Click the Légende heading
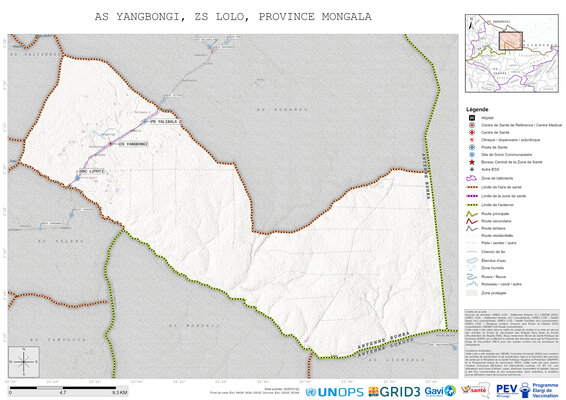The height and width of the screenshot is (400, 566). 477,109
